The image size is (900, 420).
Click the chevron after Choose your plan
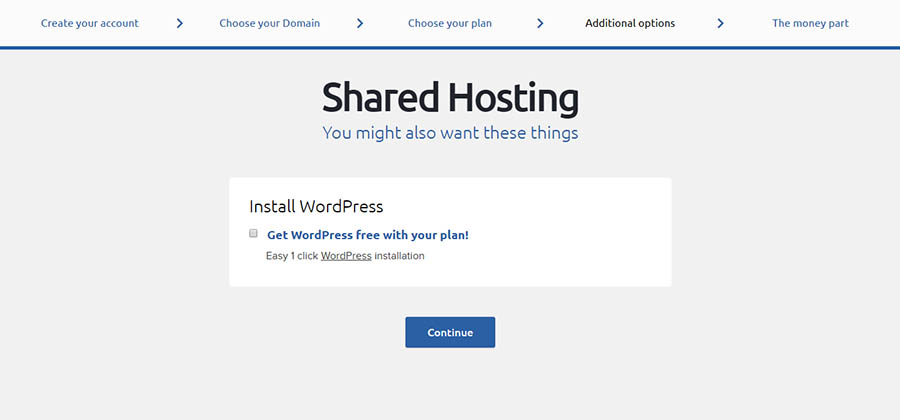click(x=540, y=23)
